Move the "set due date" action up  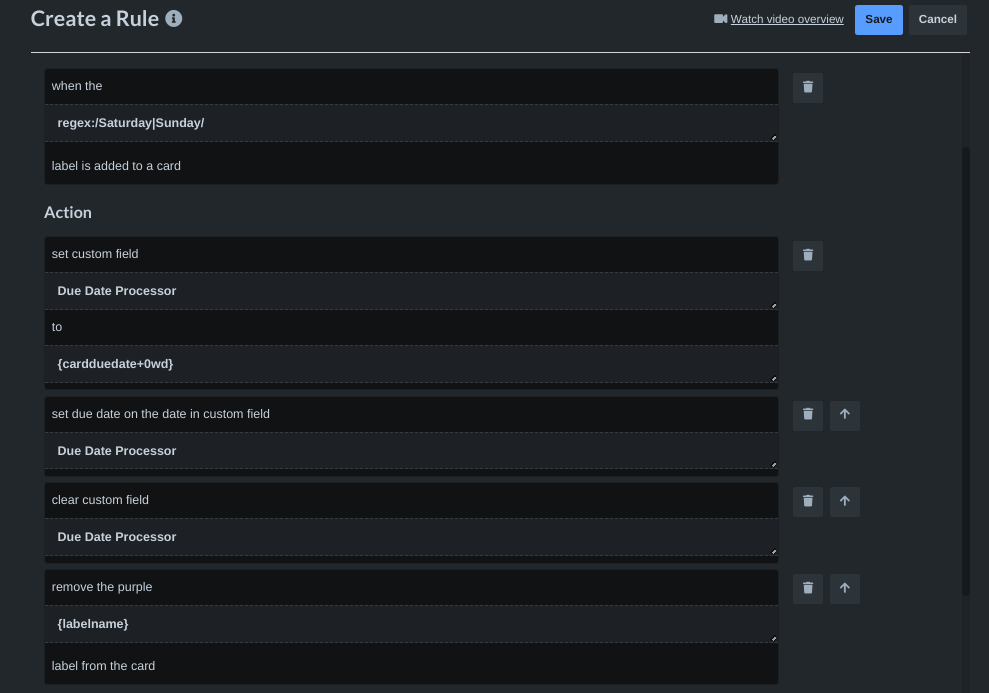click(844, 415)
